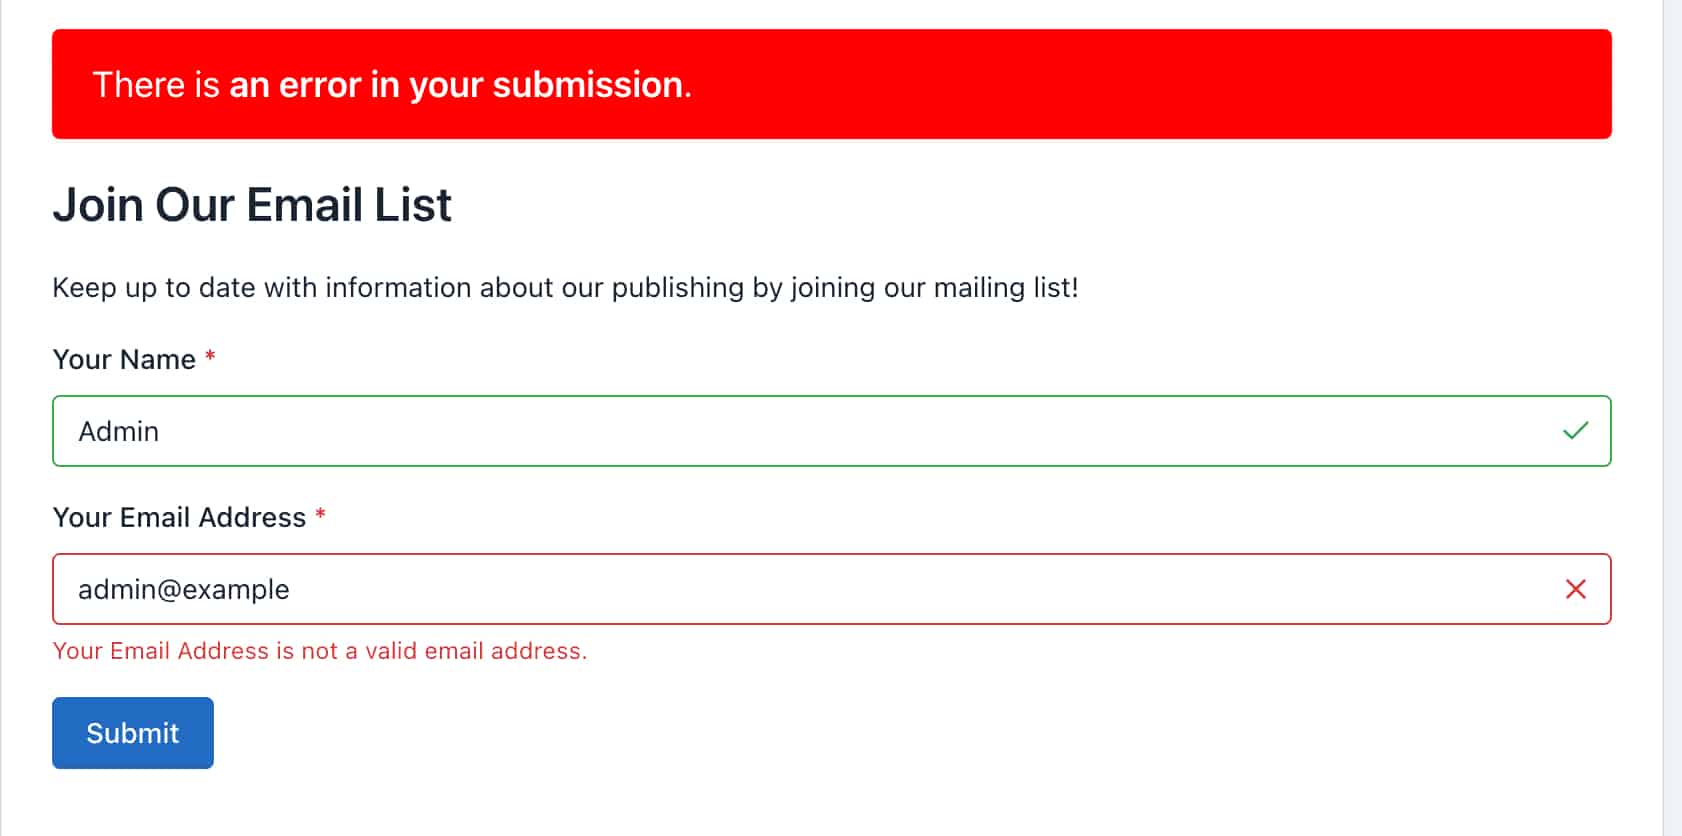Image resolution: width=1682 pixels, height=836 pixels.
Task: Click the word "publishing" in the description
Action: click(677, 288)
